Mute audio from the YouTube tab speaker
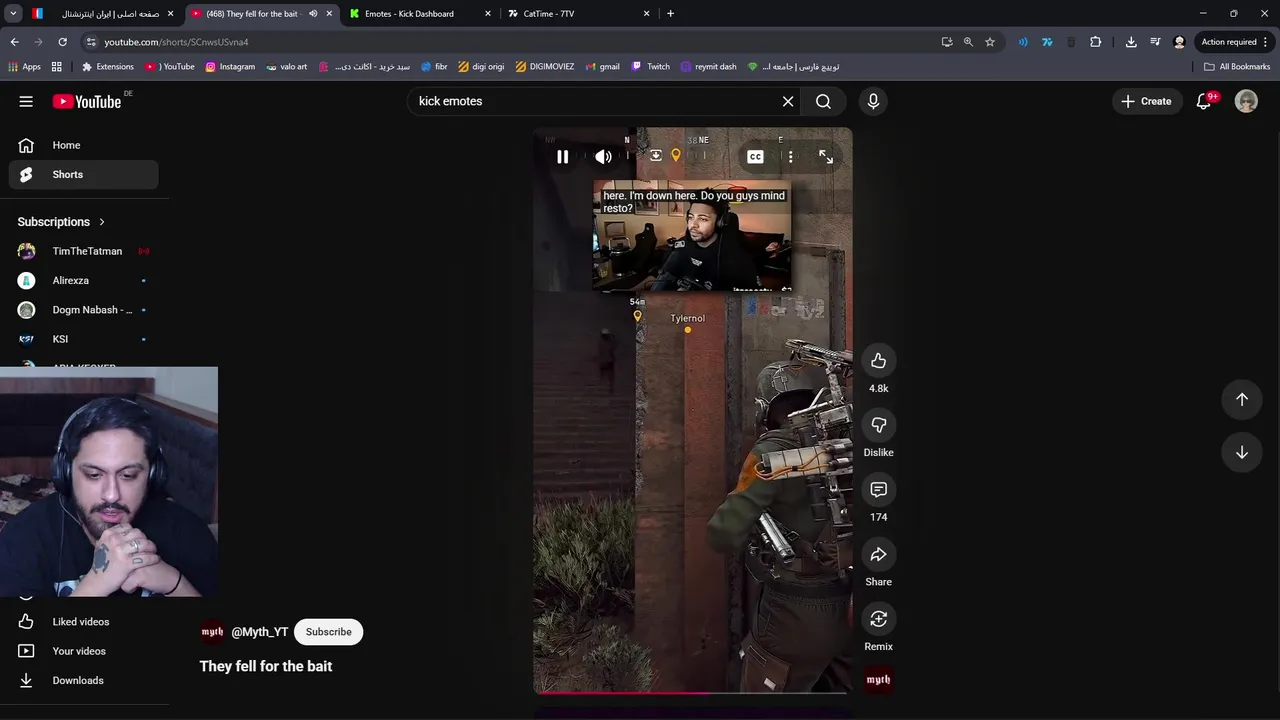 point(313,14)
